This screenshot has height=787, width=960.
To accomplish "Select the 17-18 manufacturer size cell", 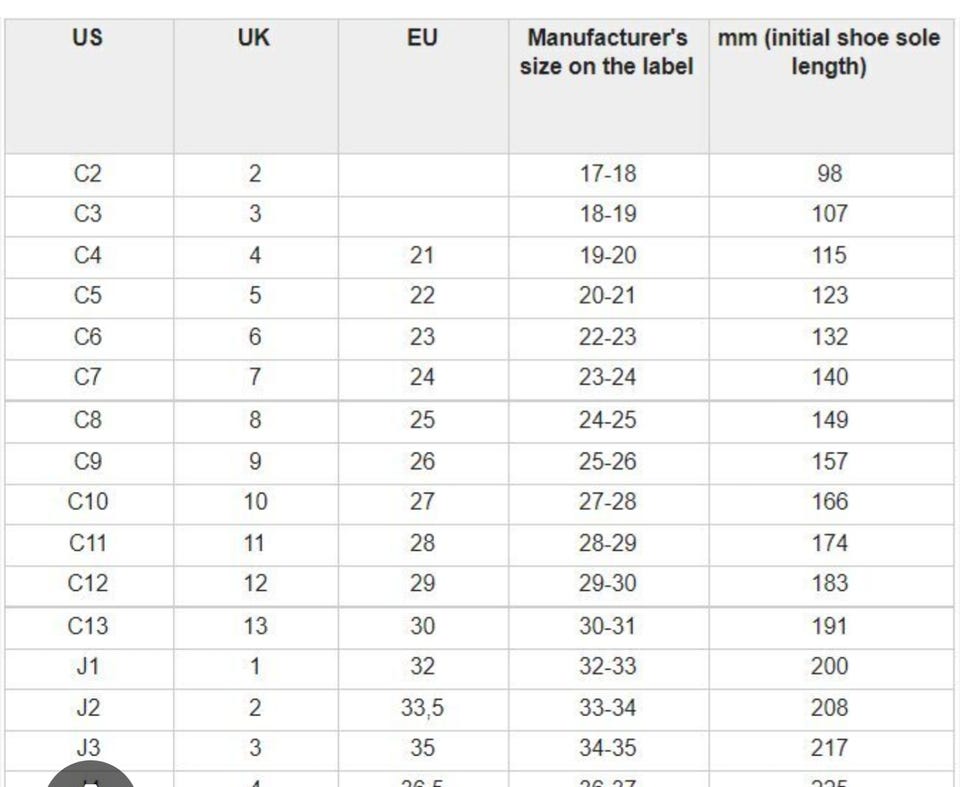I will tap(608, 174).
